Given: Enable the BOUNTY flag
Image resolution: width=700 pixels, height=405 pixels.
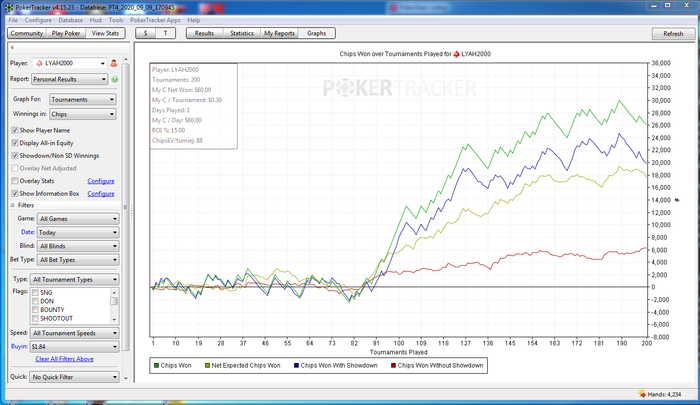Looking at the screenshot, I should (x=35, y=309).
